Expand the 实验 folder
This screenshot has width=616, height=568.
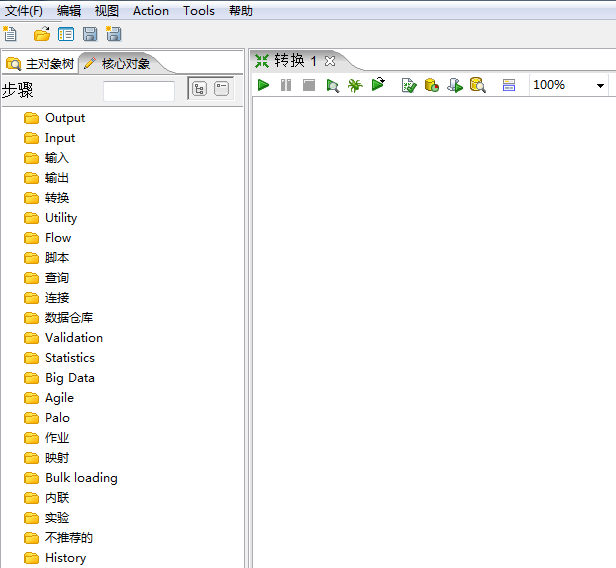[46, 517]
